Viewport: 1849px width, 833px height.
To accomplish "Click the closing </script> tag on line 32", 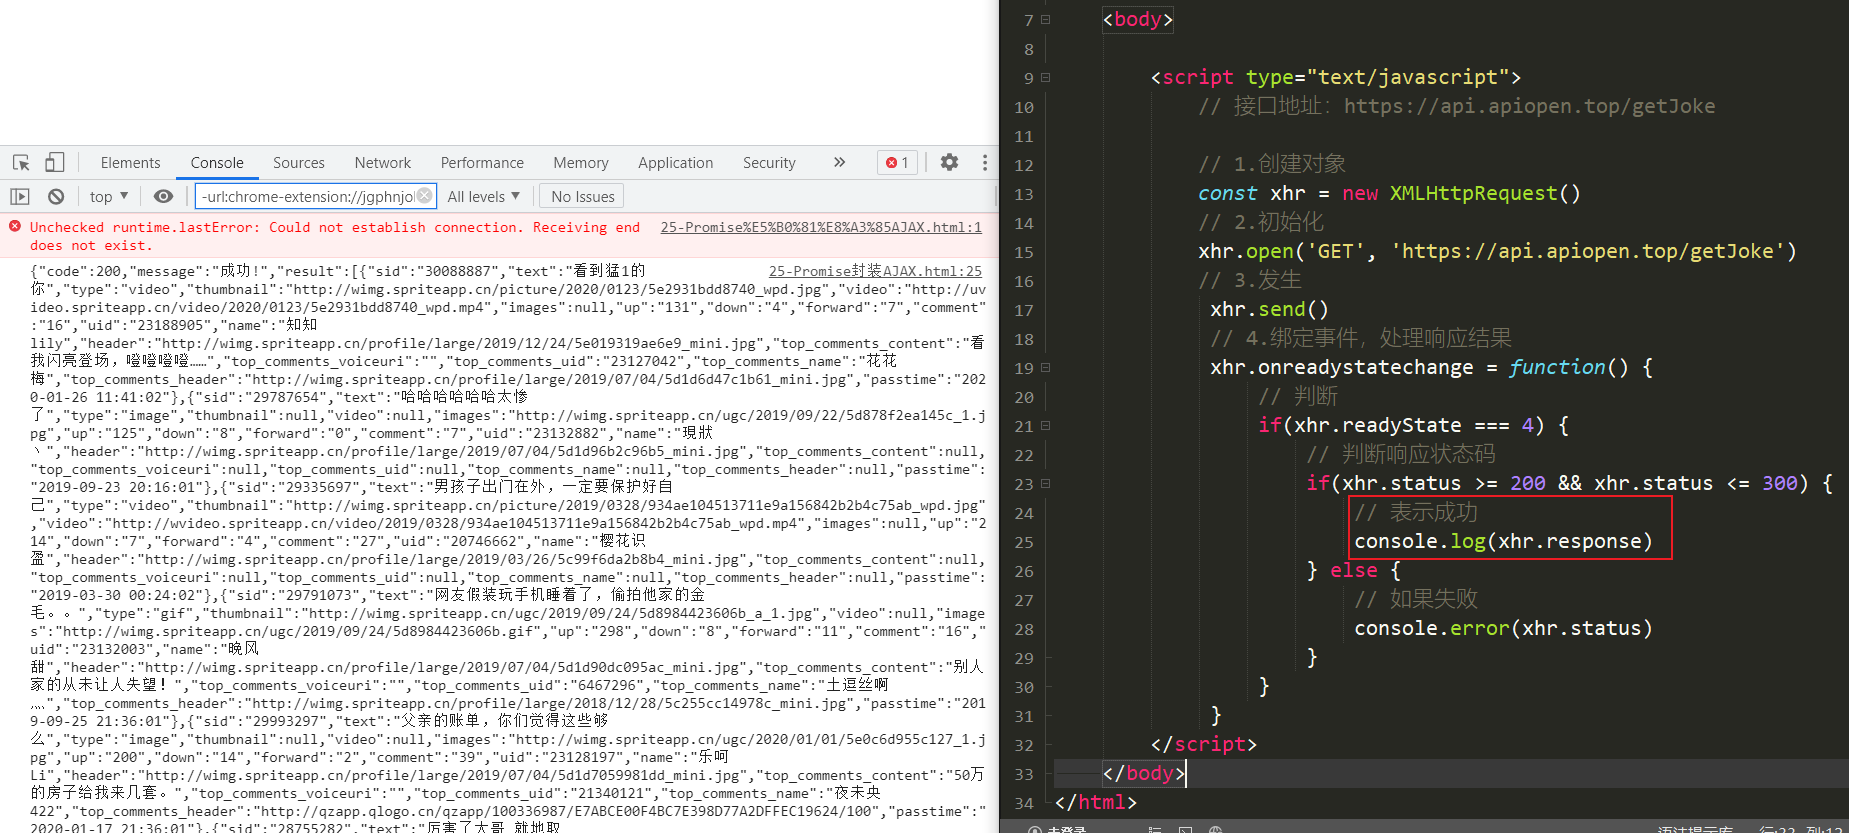I will point(1204,744).
